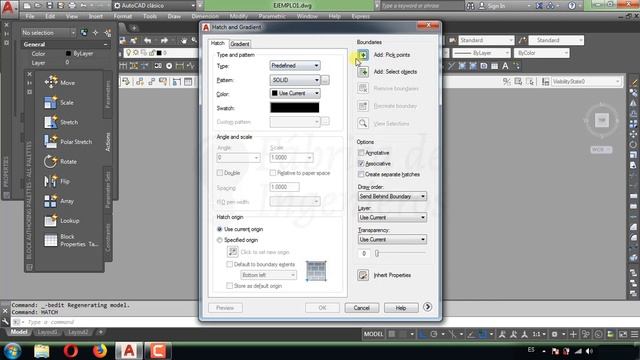This screenshot has width=640, height=360.
Task: Open the No selection dropdown
Action: [48, 33]
